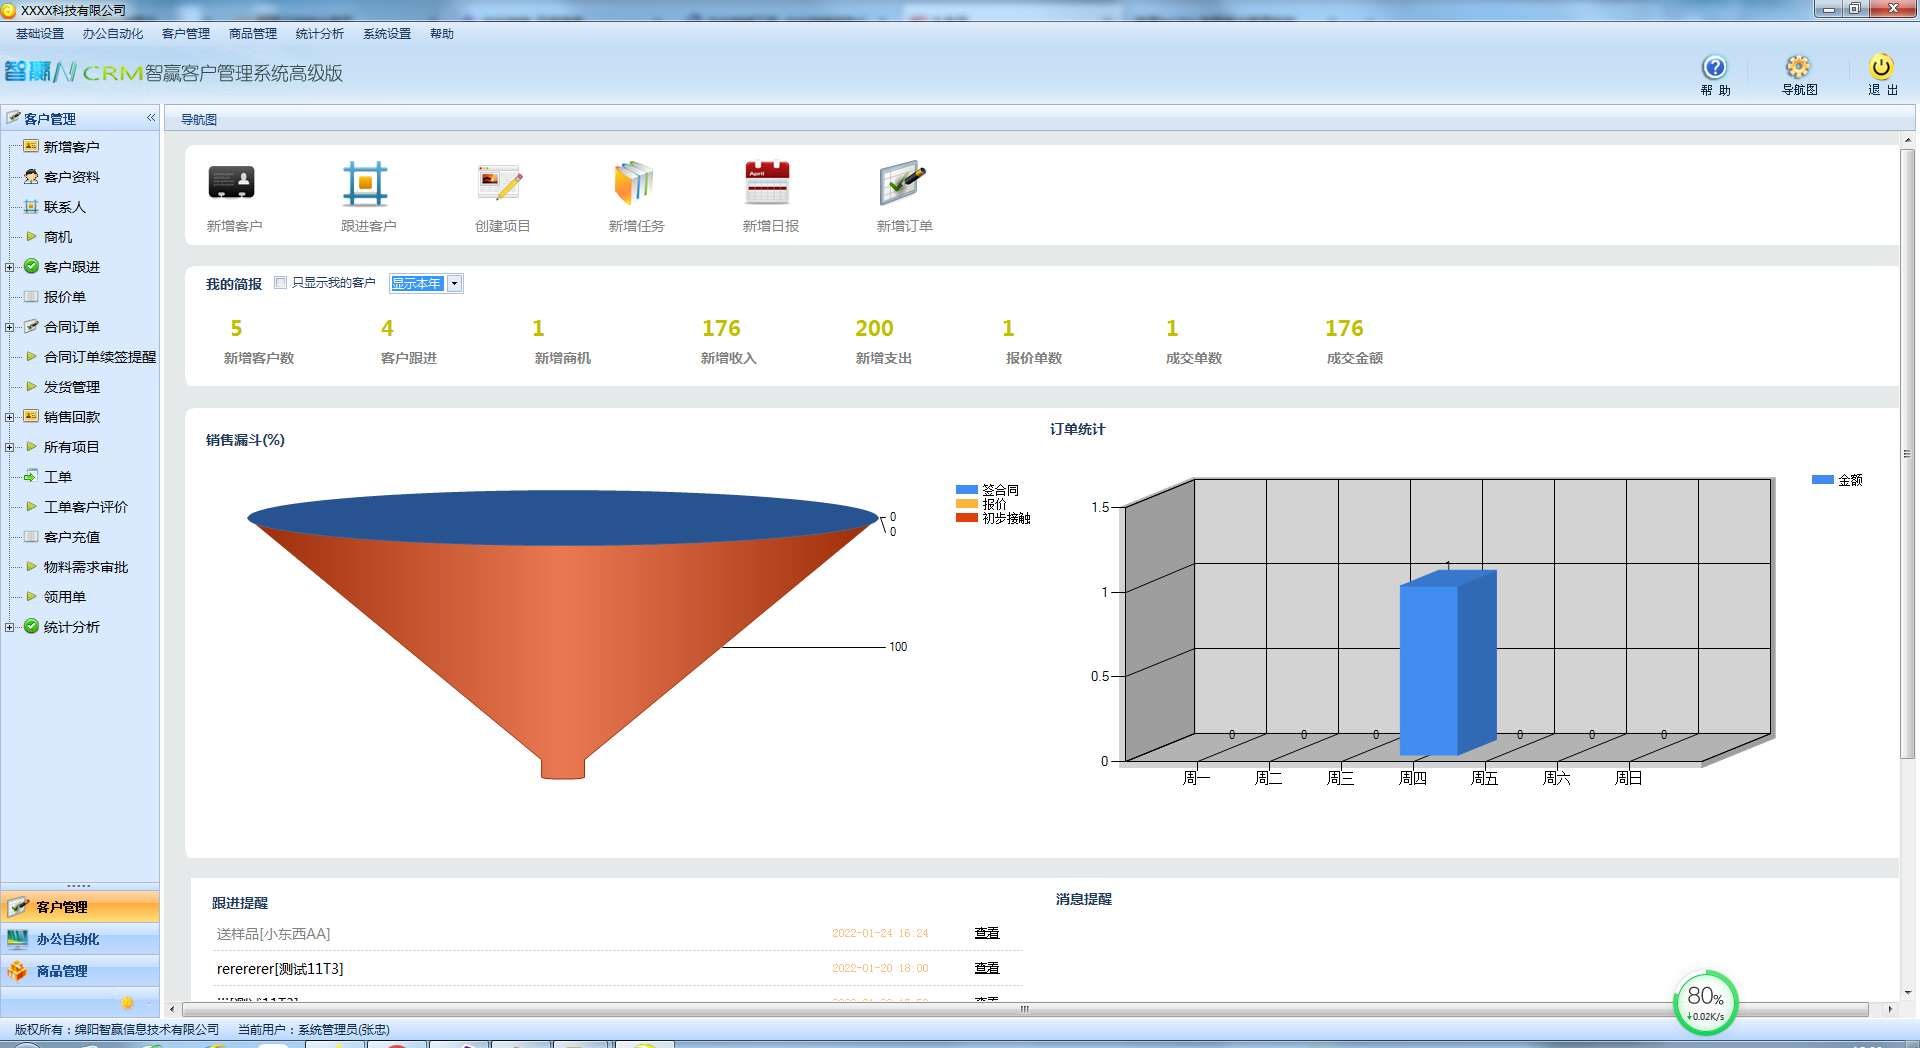Open the 商品管理 menu in menu bar

253,34
